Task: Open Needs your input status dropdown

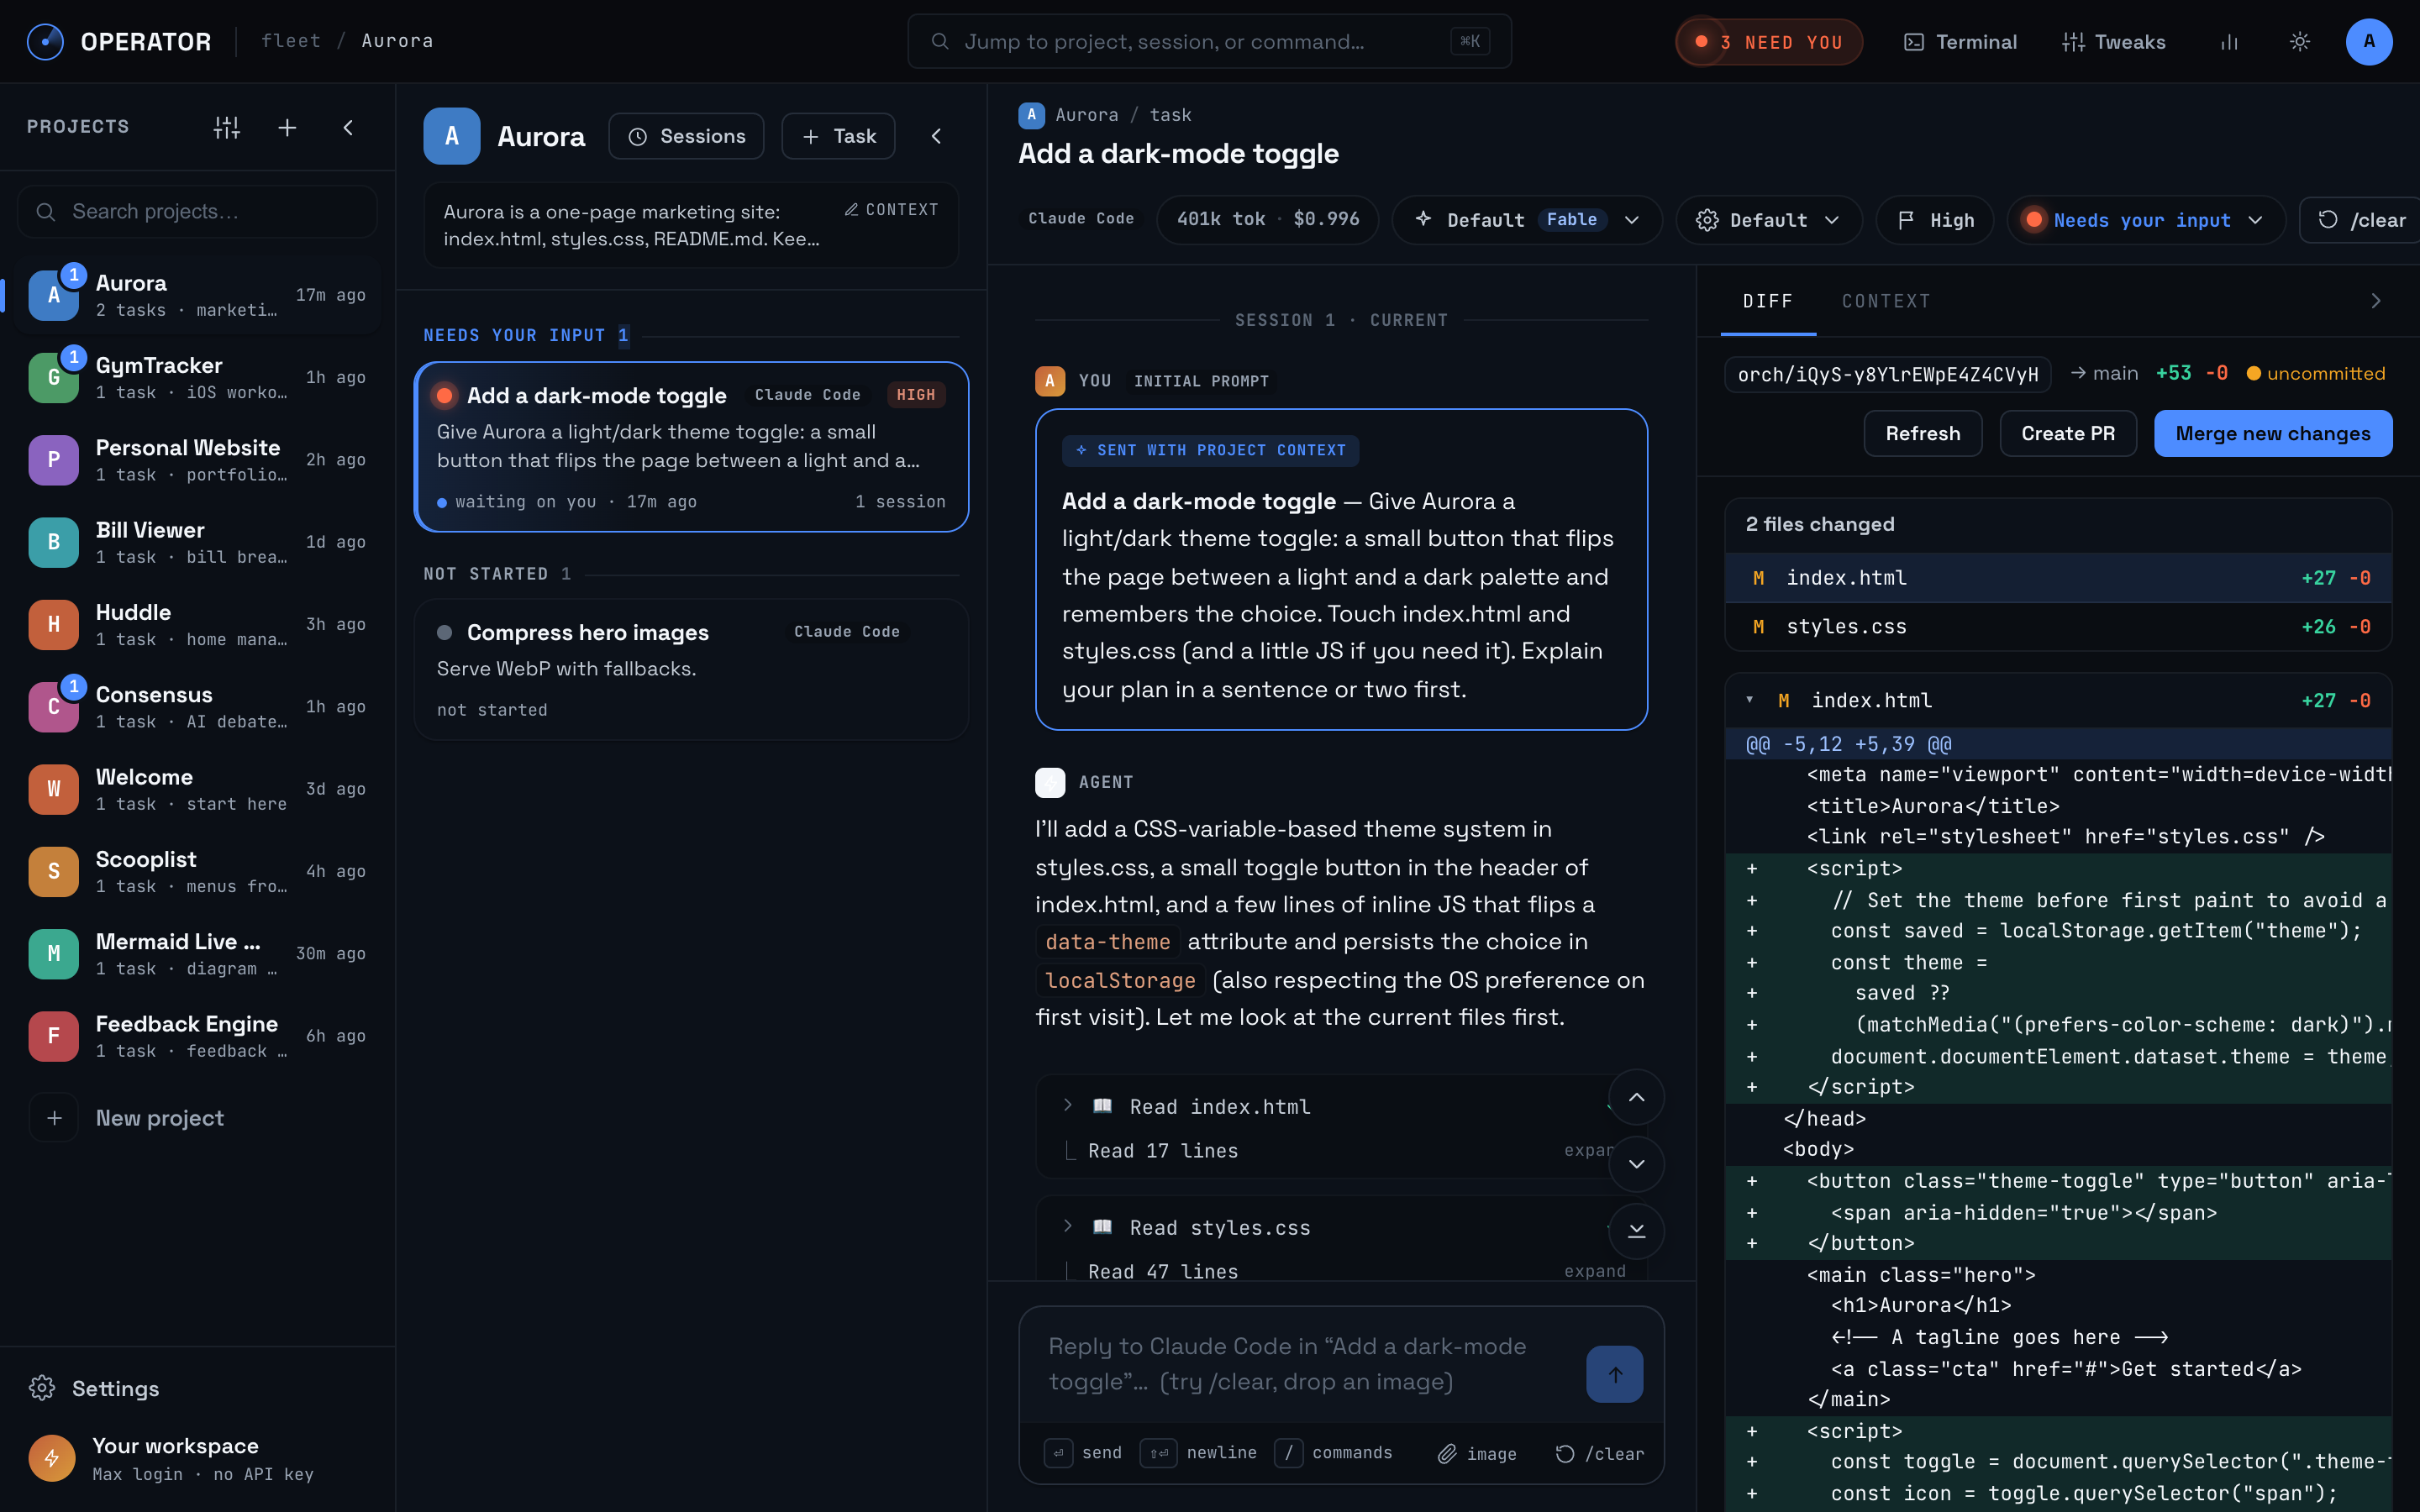Action: click(x=2146, y=220)
